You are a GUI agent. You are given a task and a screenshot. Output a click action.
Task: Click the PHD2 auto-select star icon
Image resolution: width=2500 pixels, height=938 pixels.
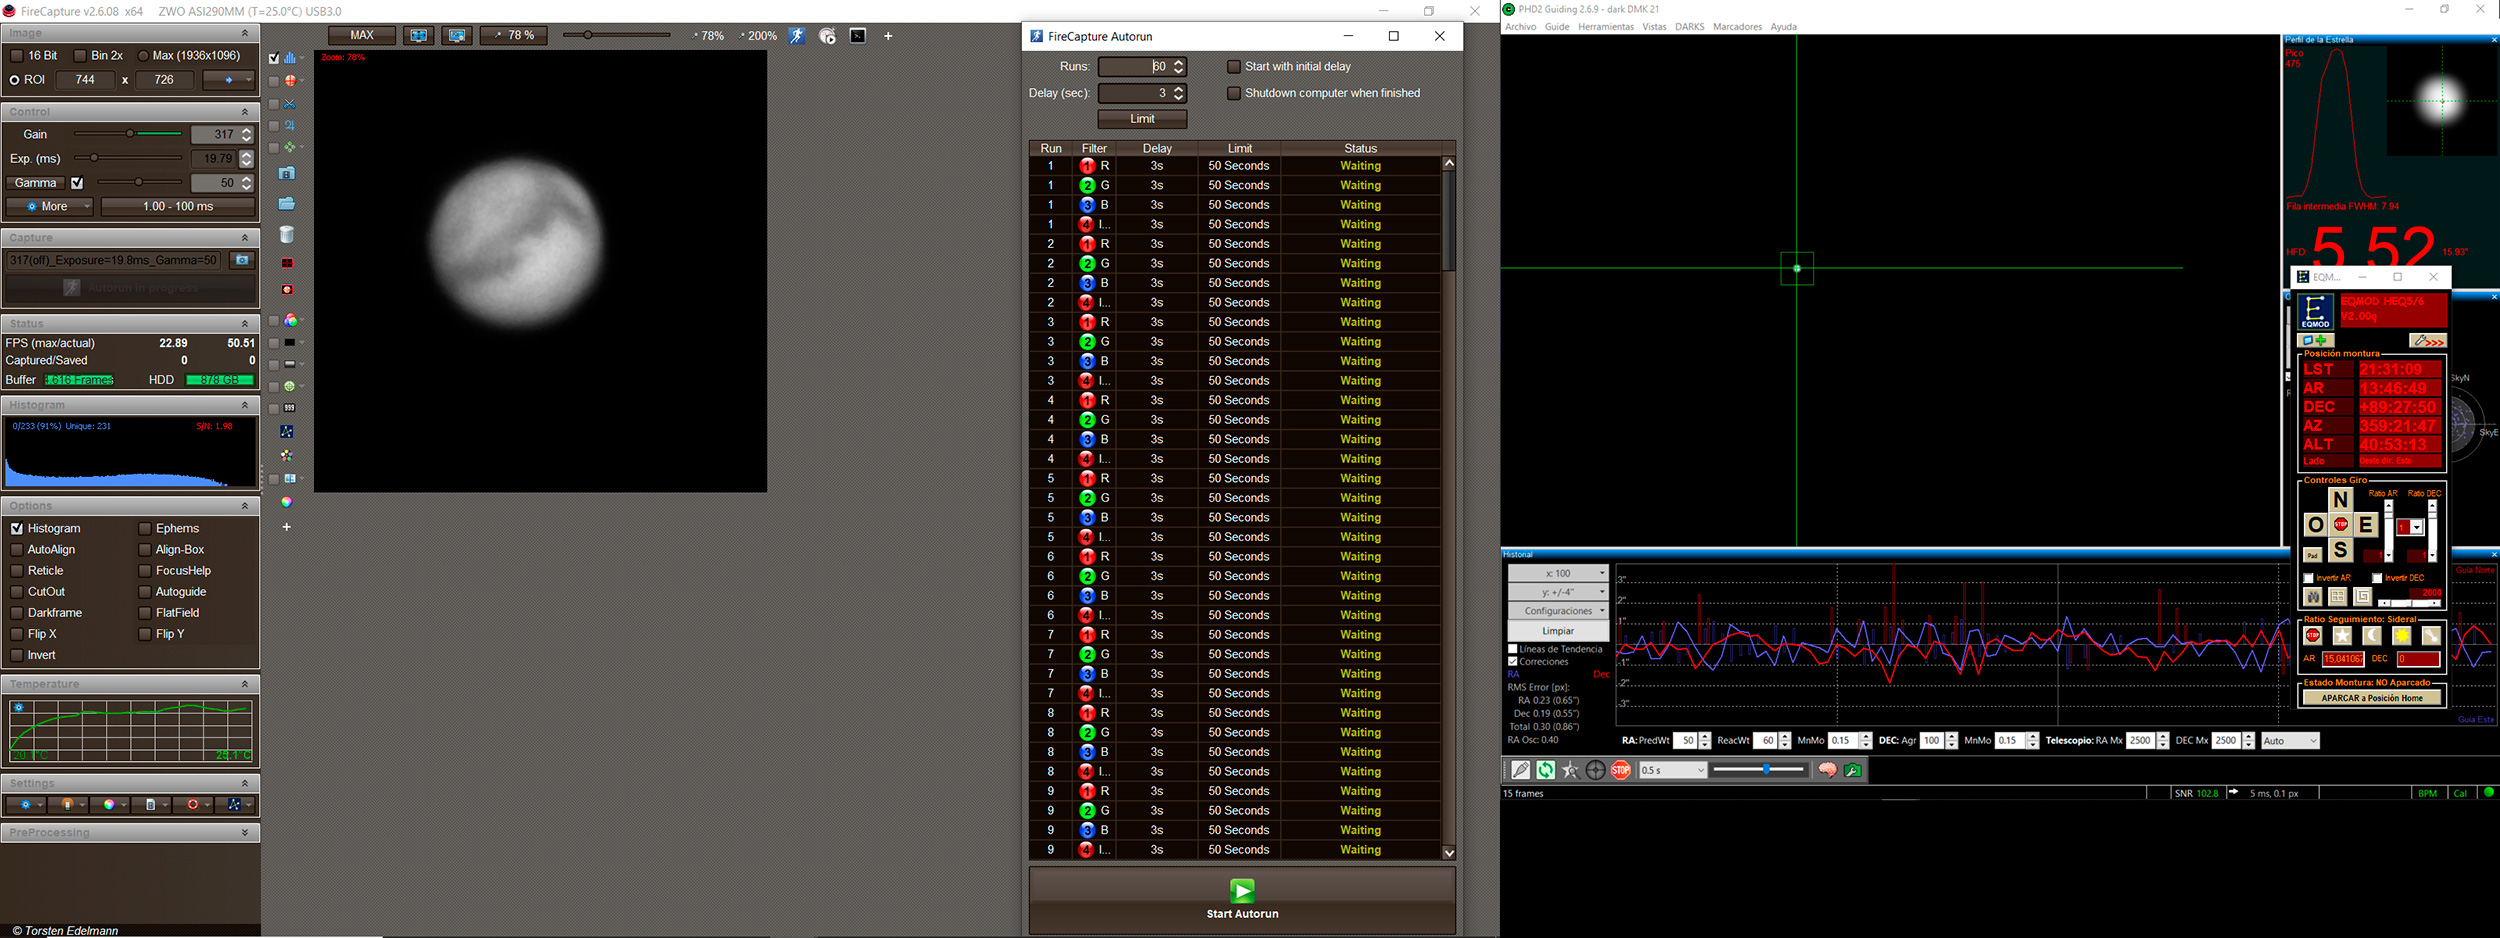click(1571, 770)
